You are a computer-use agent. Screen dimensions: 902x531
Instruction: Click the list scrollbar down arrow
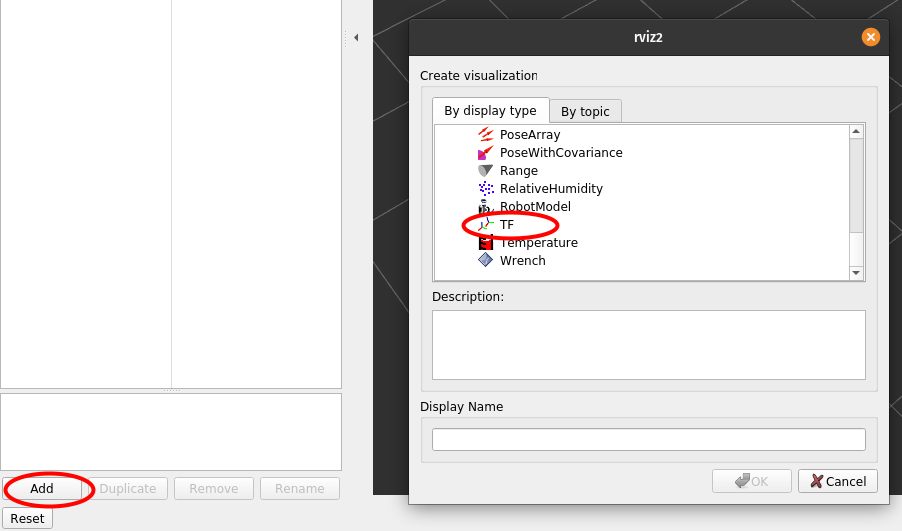tap(856, 273)
